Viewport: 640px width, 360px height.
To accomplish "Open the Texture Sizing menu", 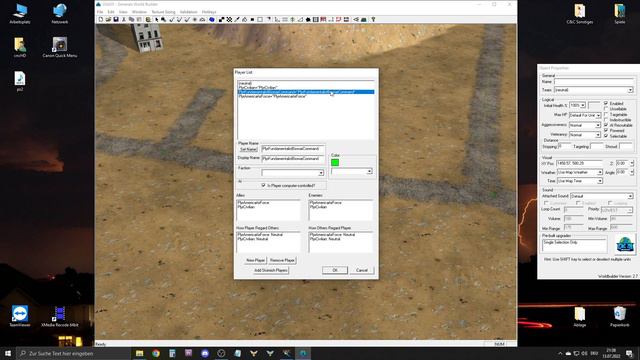I will [163, 12].
